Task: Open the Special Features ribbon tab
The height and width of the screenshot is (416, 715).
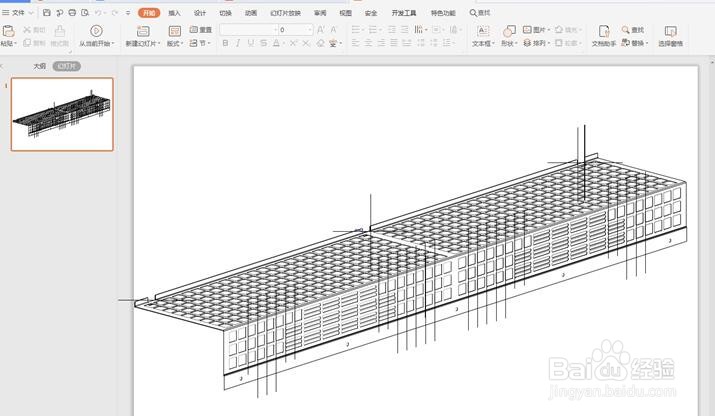Action: 443,13
